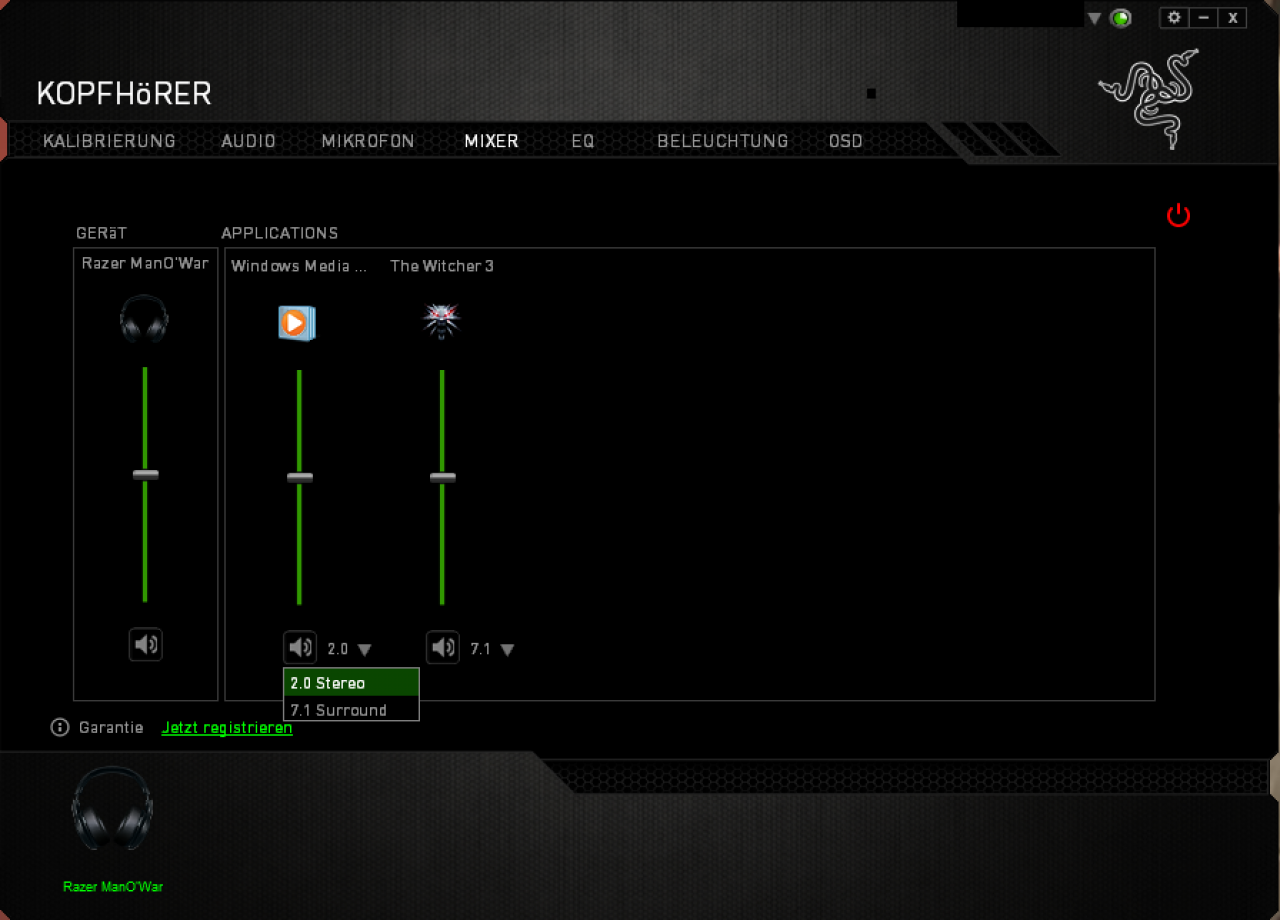1280x920 pixels.
Task: Click The Witcher 3 application name
Action: tap(442, 266)
